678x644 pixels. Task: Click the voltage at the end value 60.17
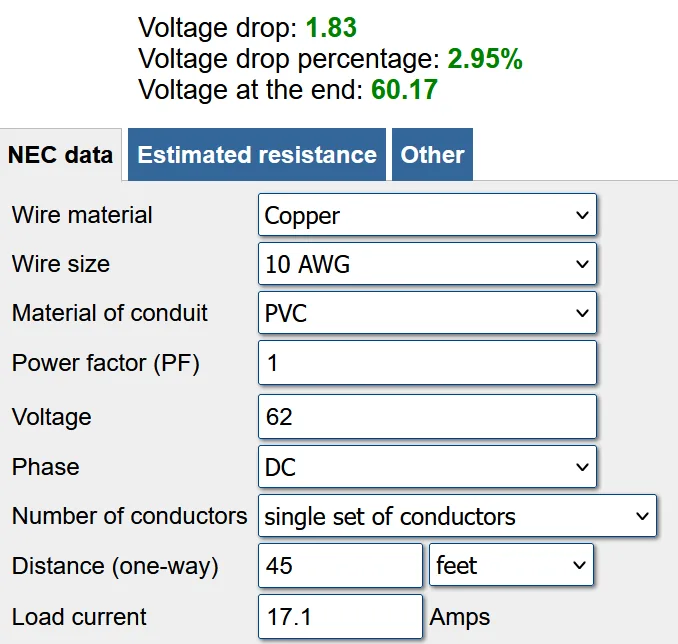tap(404, 90)
